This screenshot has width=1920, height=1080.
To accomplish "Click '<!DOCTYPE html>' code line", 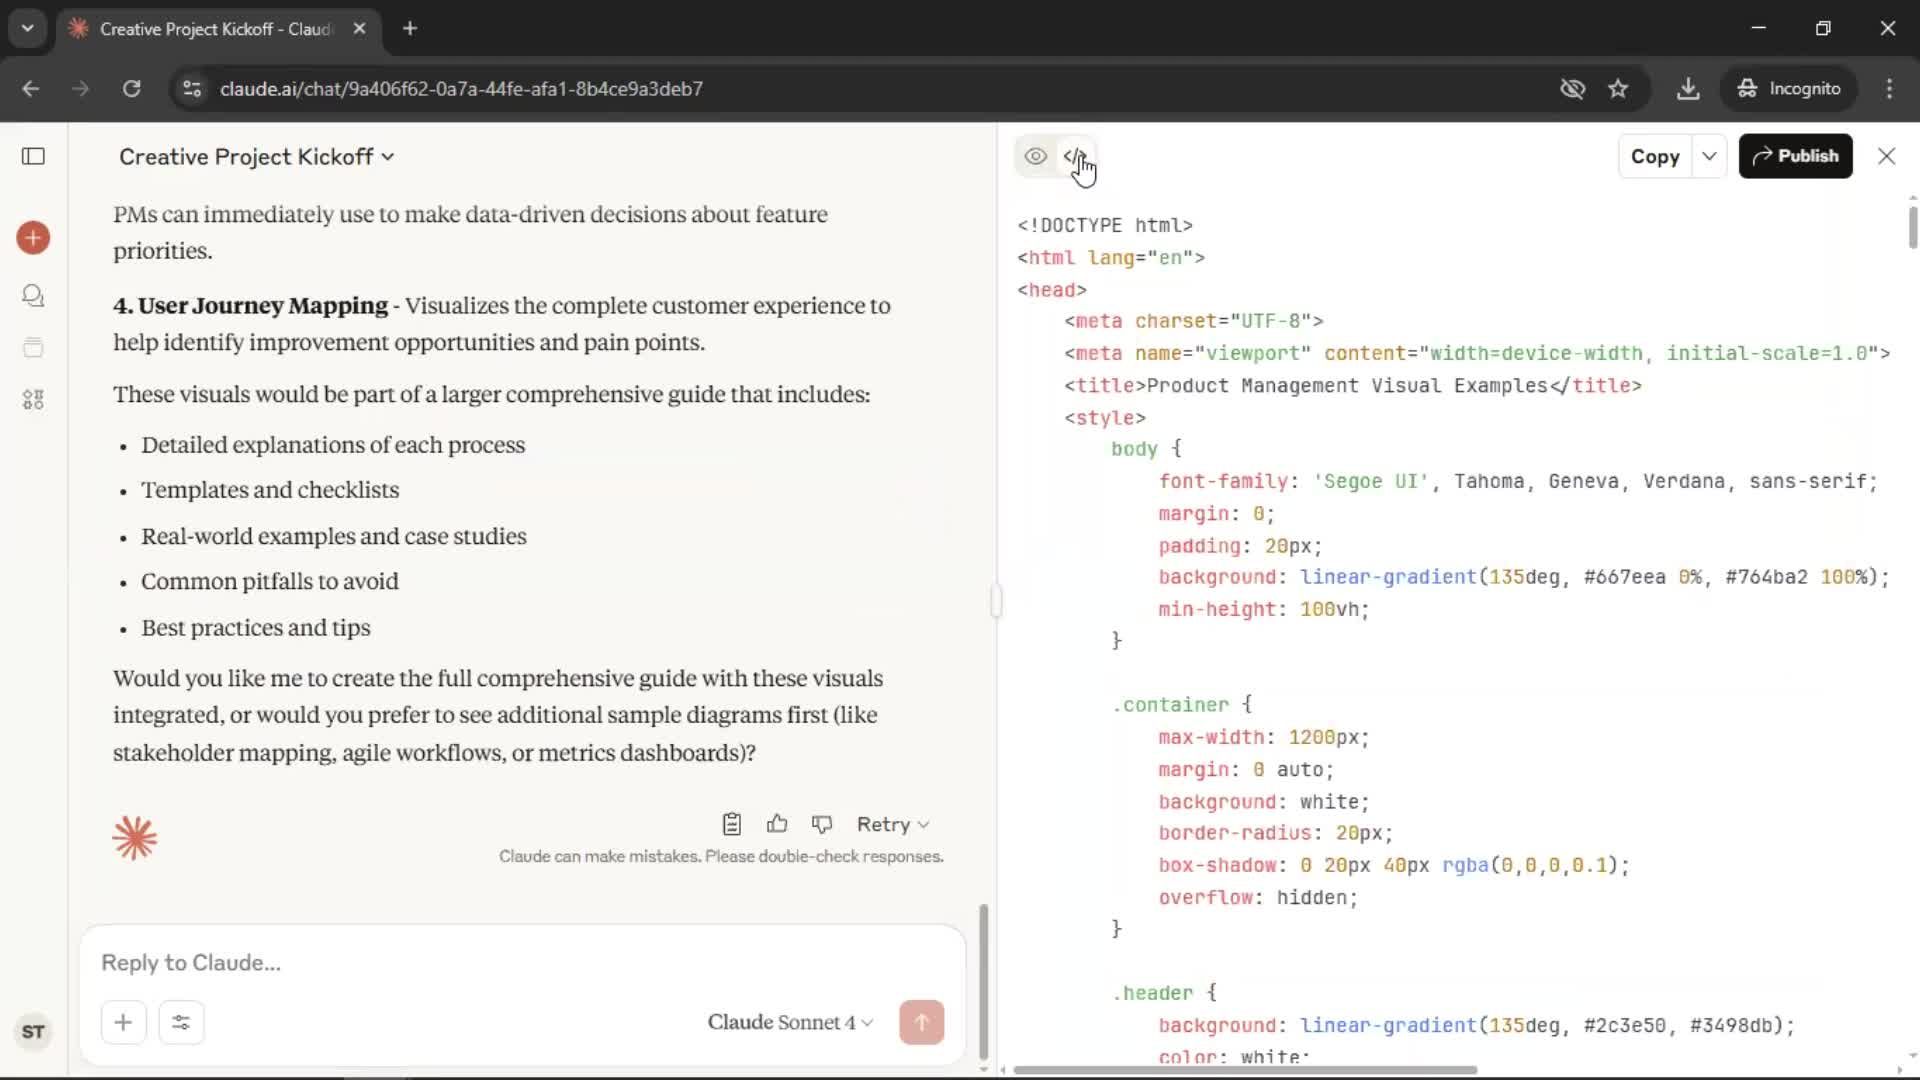I will click(1105, 226).
